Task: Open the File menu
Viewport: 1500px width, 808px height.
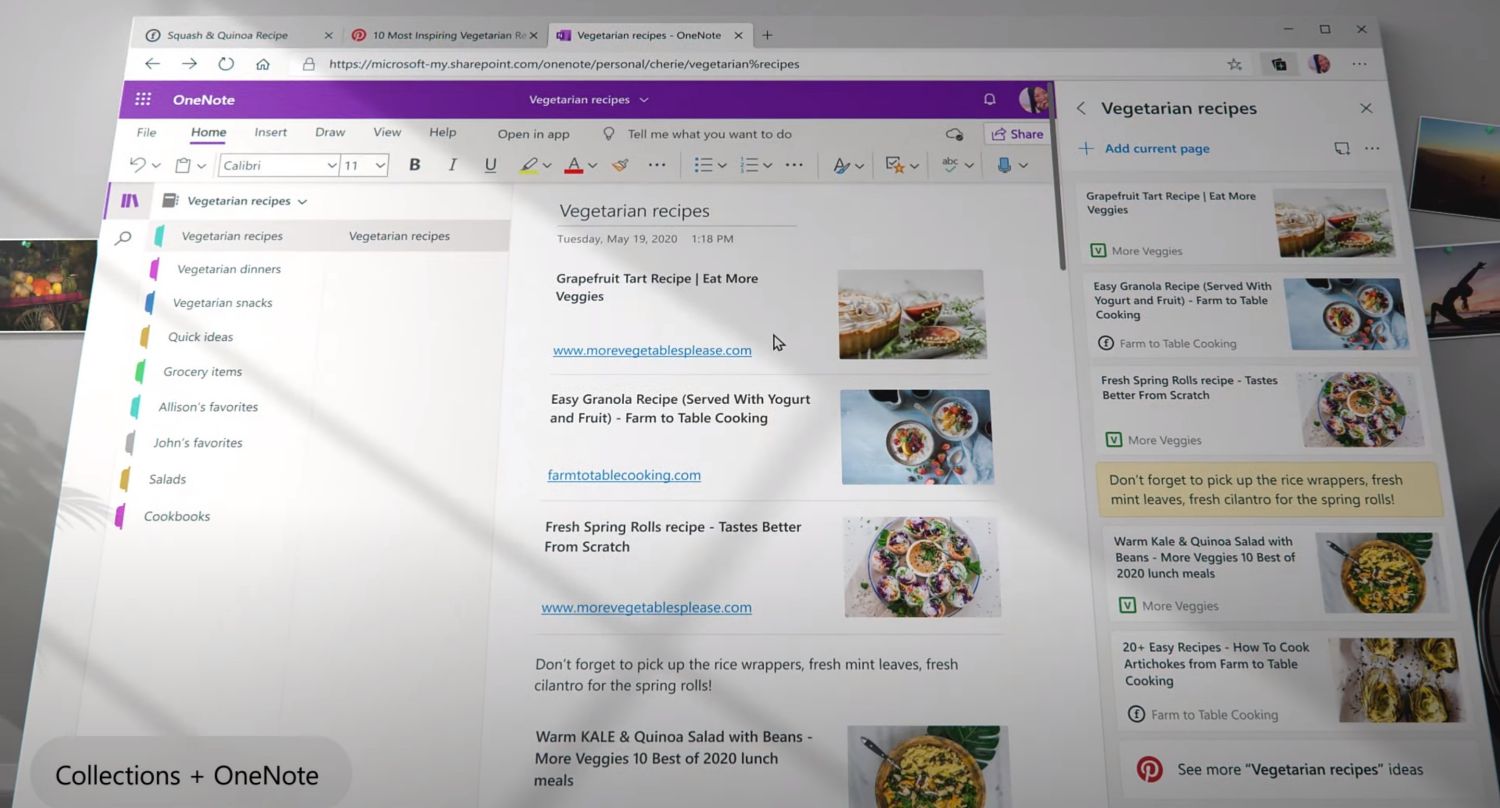Action: point(146,132)
